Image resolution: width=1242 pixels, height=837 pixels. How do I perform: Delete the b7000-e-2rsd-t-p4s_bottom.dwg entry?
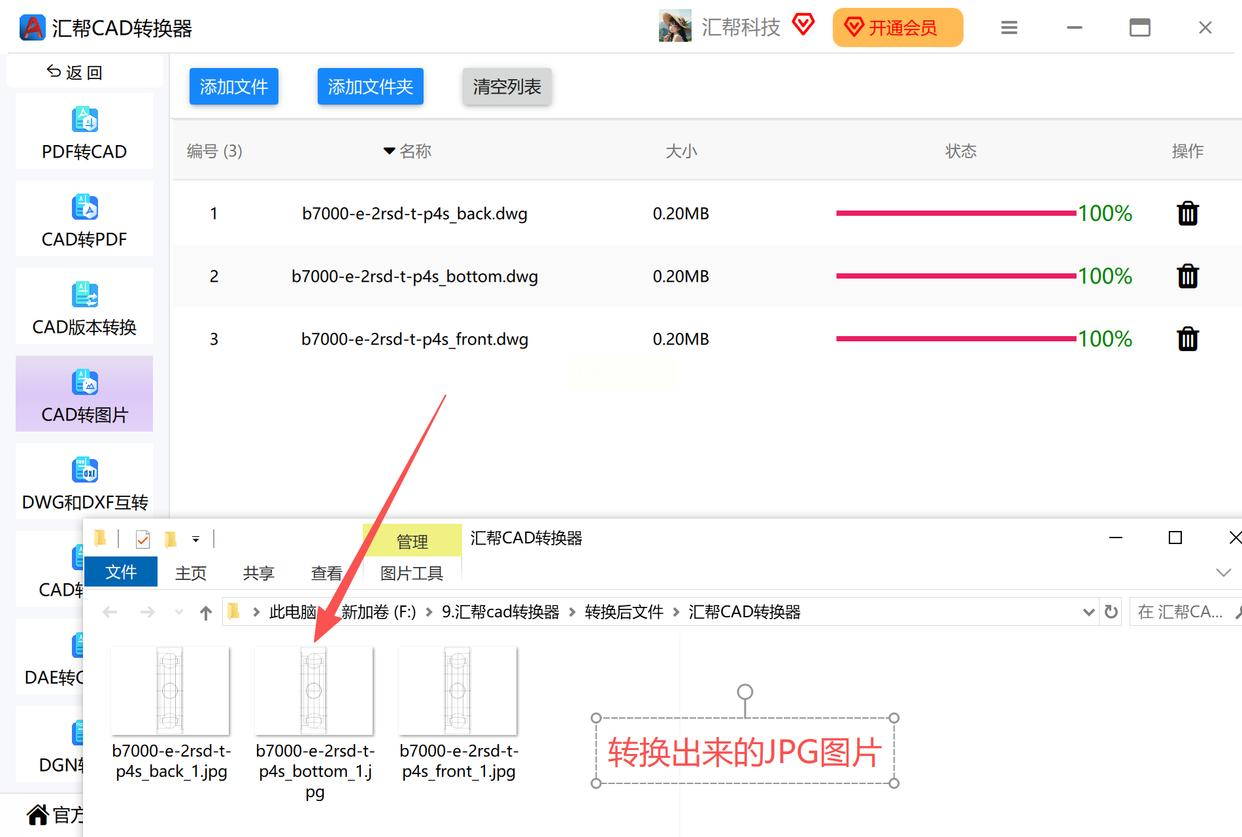coord(1187,276)
